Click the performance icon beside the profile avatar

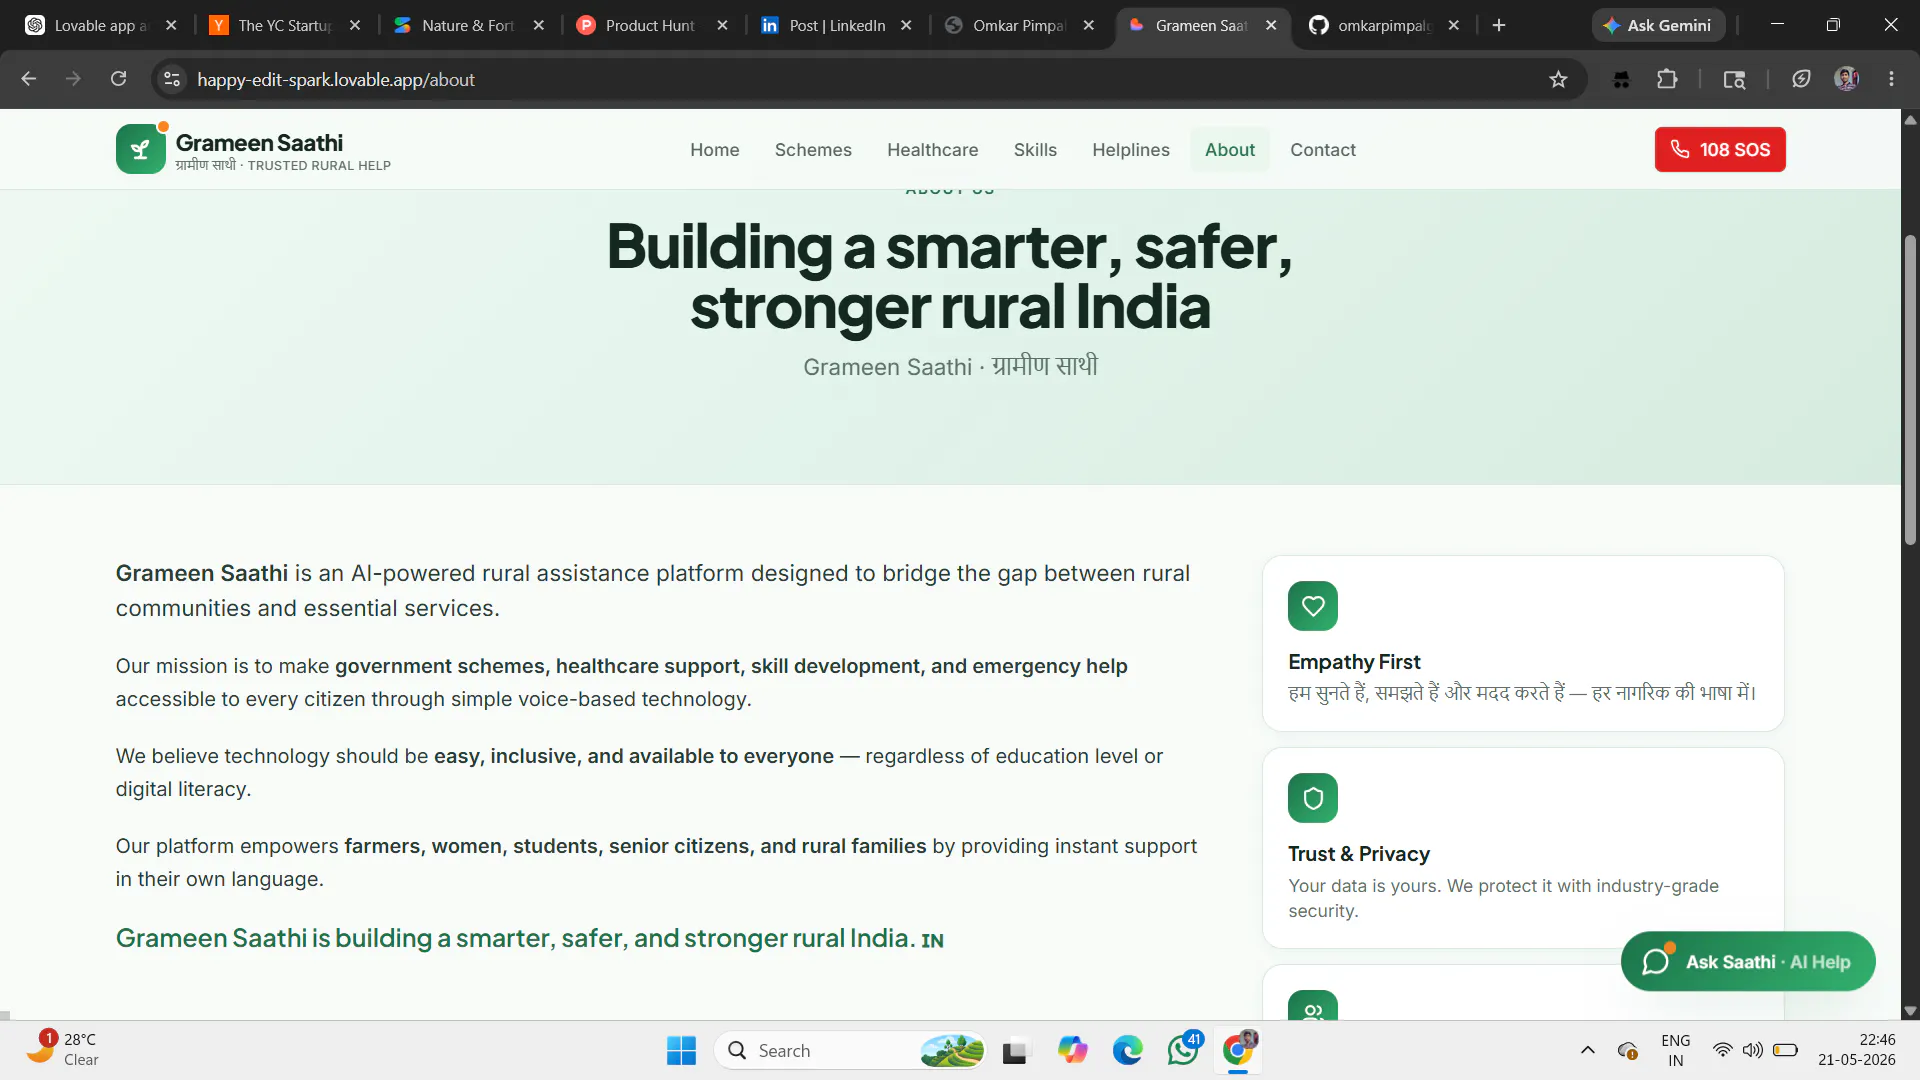[x=1801, y=79]
